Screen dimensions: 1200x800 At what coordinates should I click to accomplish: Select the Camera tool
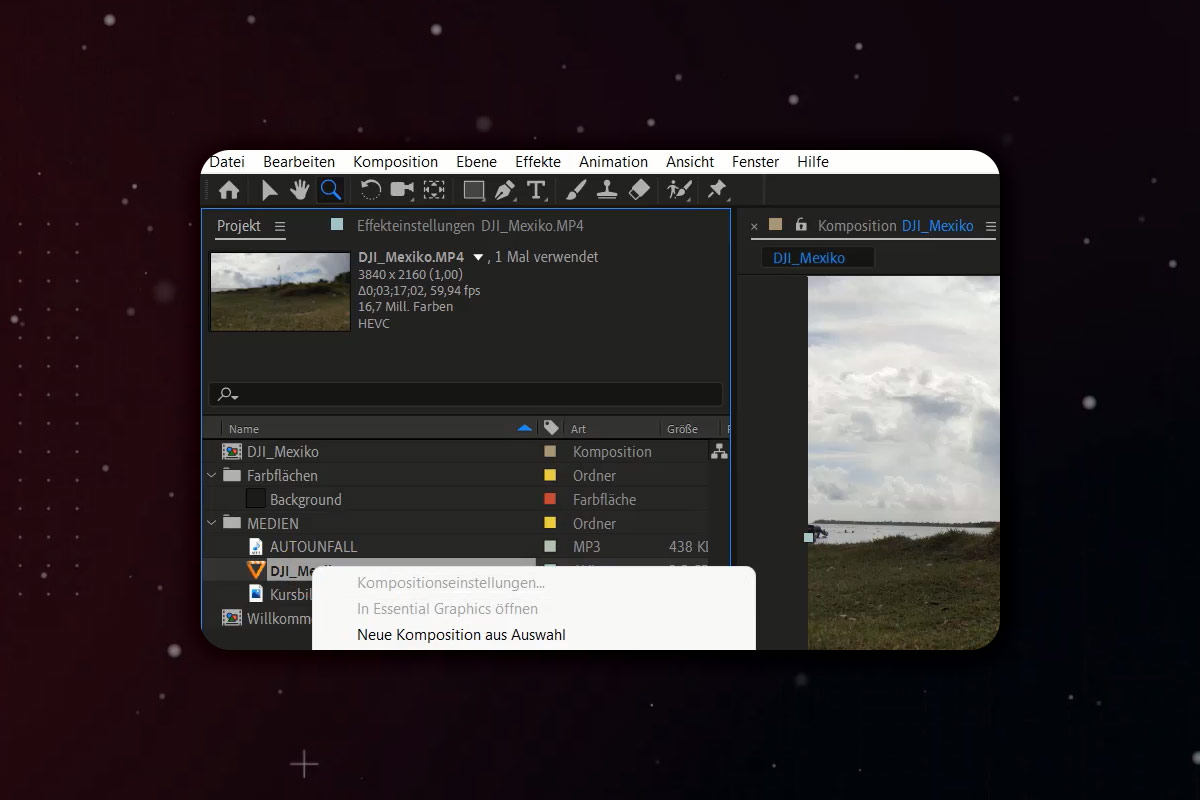pyautogui.click(x=402, y=190)
